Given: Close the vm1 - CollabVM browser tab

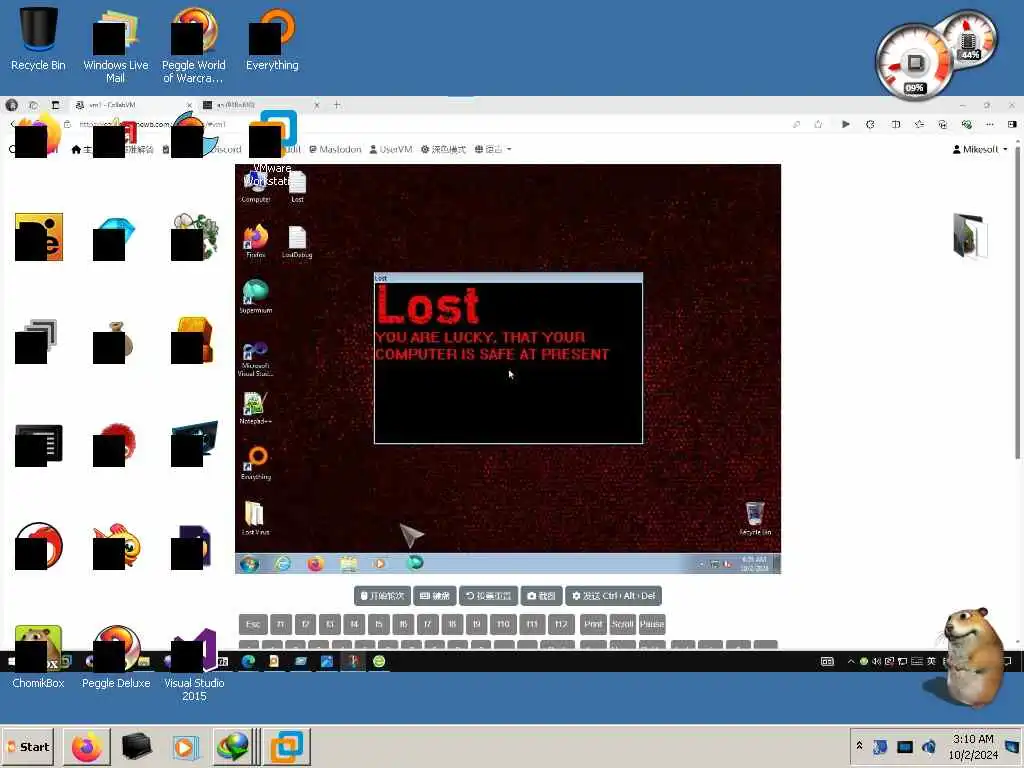Looking at the screenshot, I should (x=189, y=104).
